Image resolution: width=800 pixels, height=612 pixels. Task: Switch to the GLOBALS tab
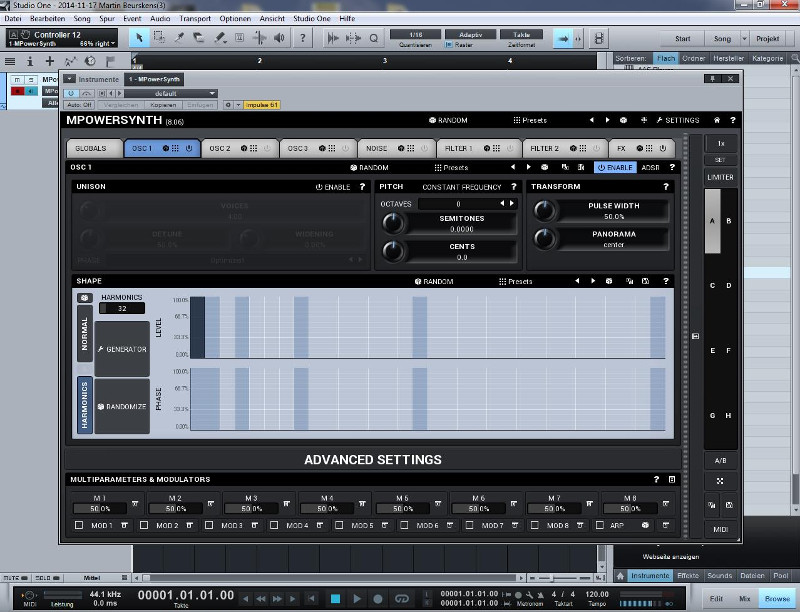pyautogui.click(x=94, y=148)
